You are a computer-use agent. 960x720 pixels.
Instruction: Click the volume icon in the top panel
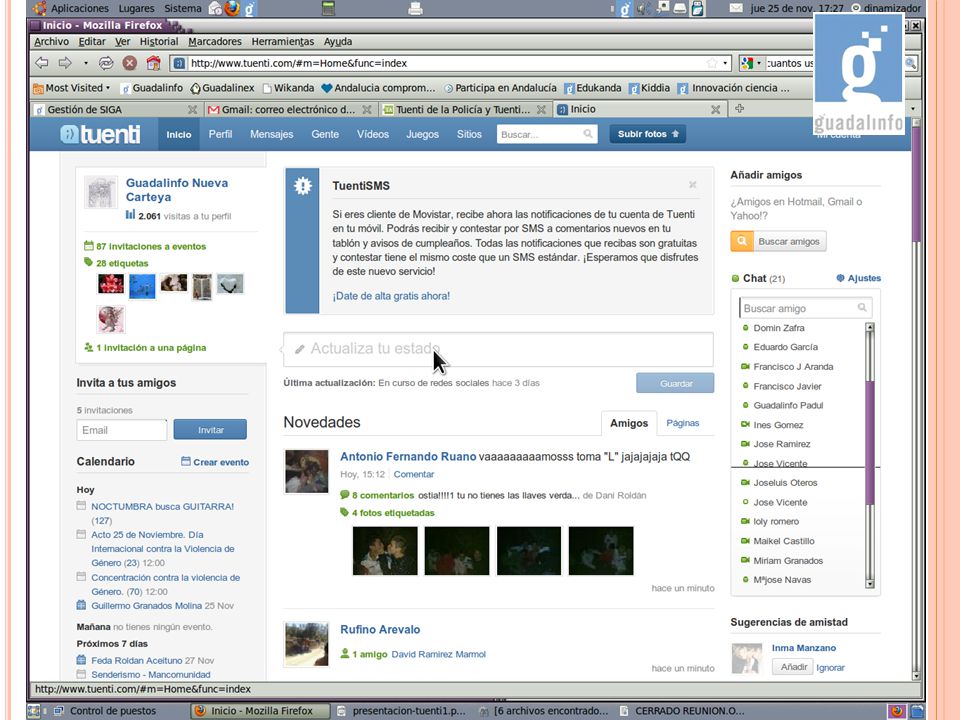click(x=643, y=8)
